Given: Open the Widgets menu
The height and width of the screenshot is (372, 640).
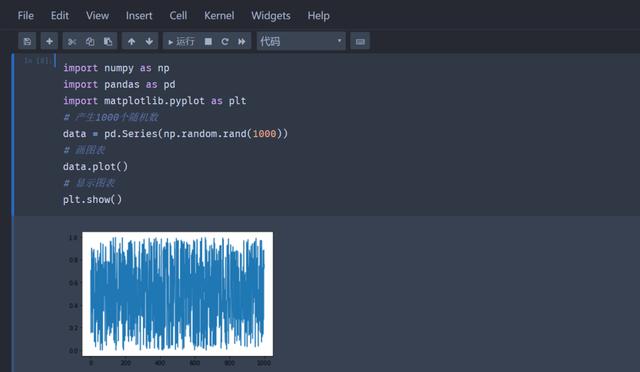Looking at the screenshot, I should pyautogui.click(x=271, y=16).
